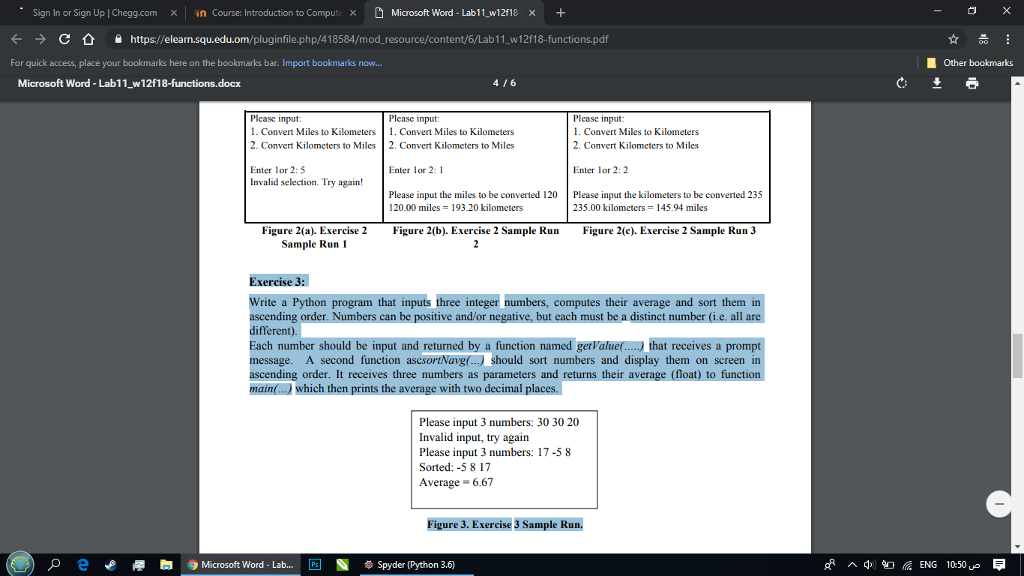The width and height of the screenshot is (1024, 576).
Task: Open incognito profile icon in toolbar
Action: (x=983, y=39)
